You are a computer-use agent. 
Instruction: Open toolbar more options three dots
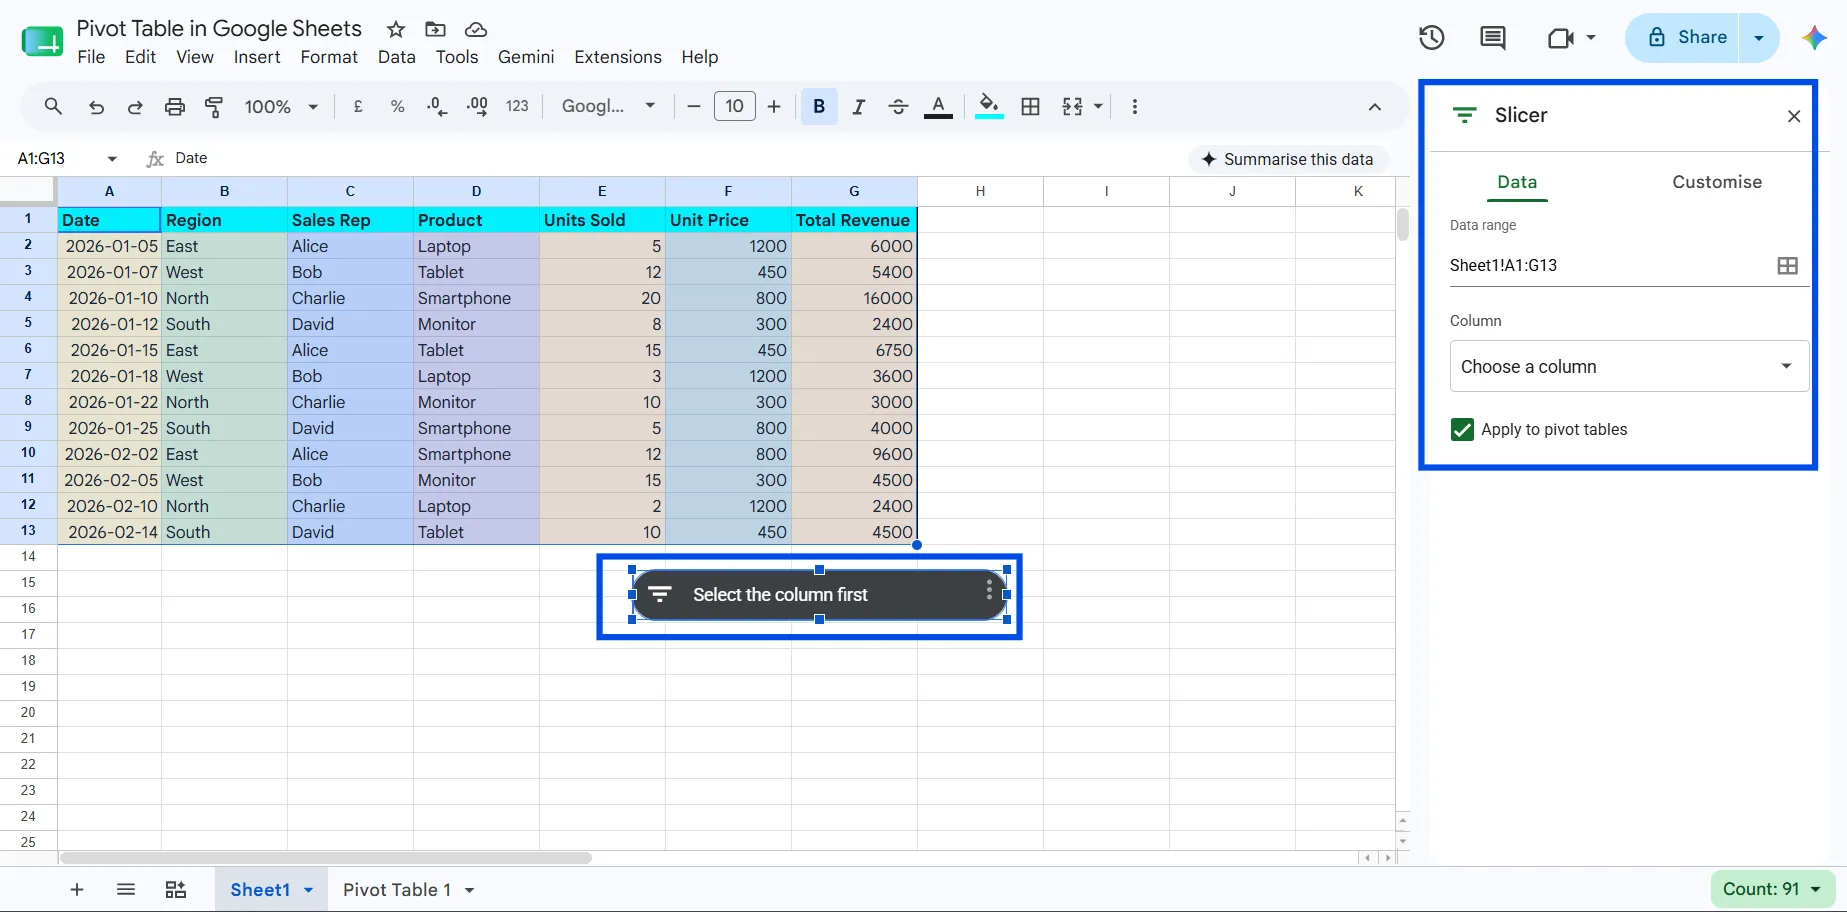click(1134, 106)
